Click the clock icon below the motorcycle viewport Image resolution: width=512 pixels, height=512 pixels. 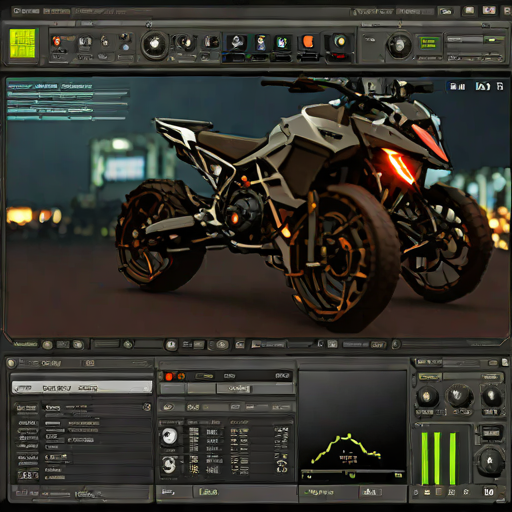coord(171,345)
